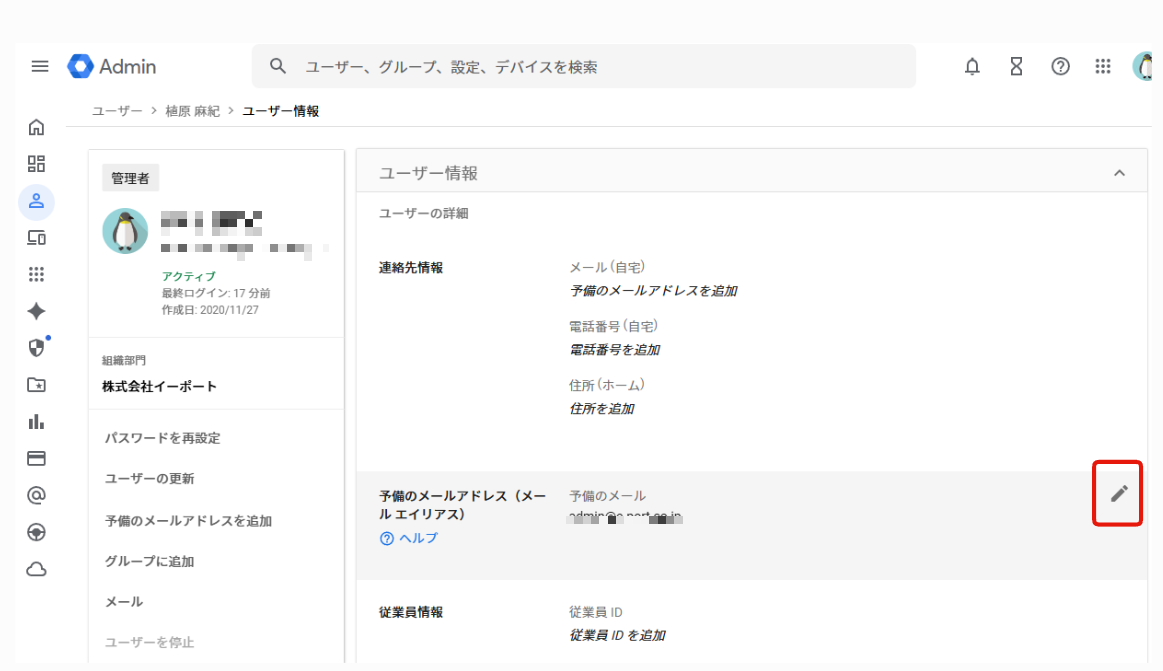Image resolution: width=1163 pixels, height=671 pixels.
Task: Select パスワードを再設定 in the user panel
Action: tap(163, 438)
